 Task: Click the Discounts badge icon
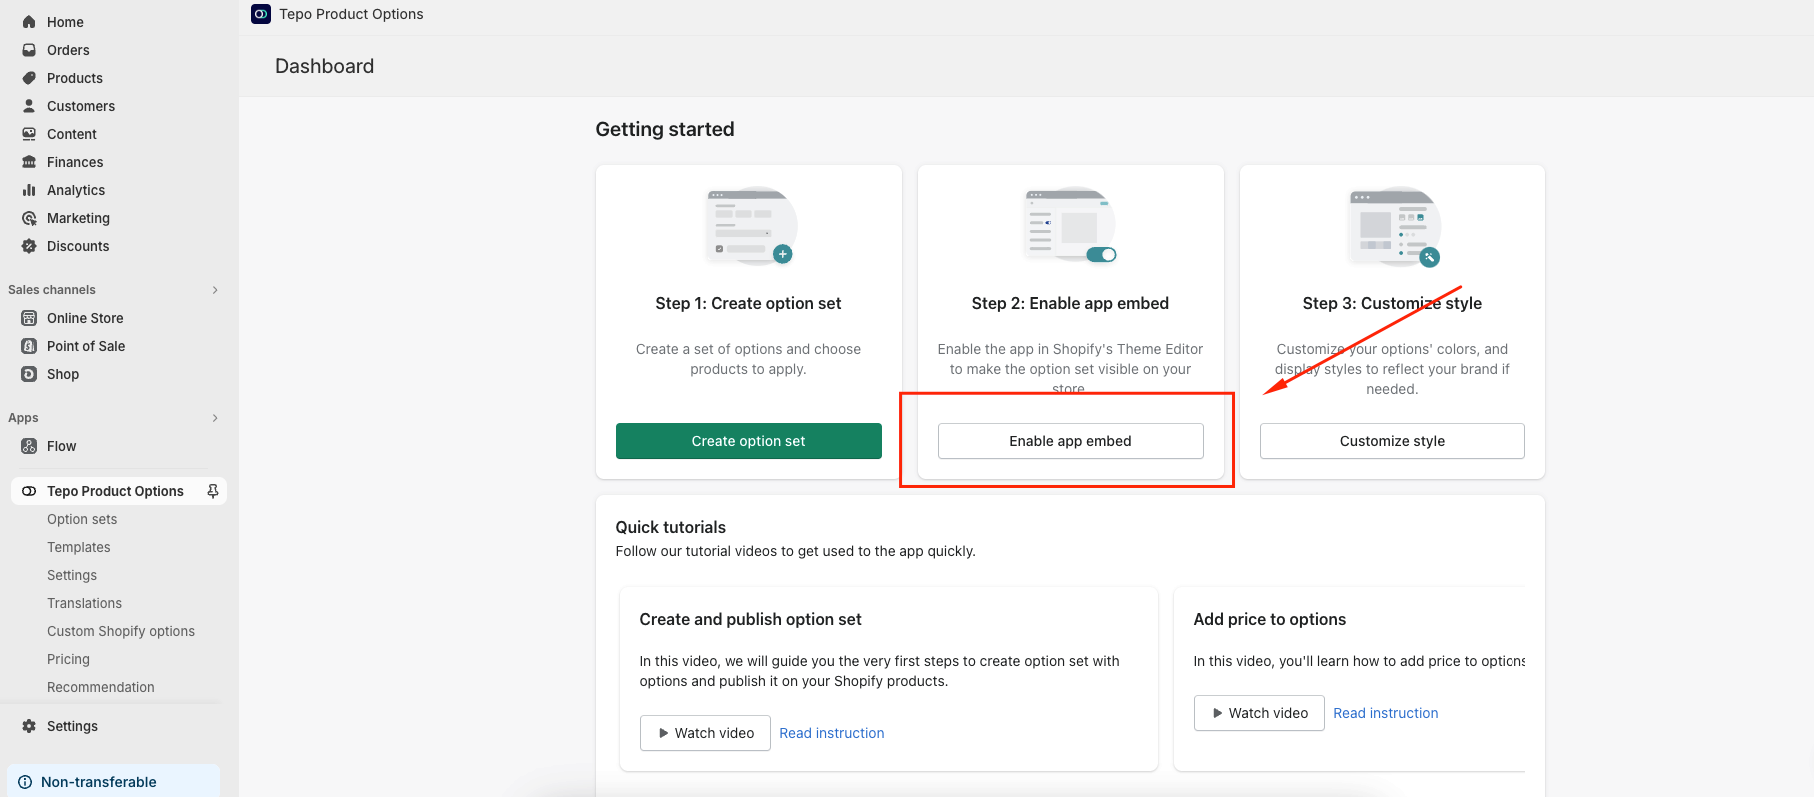point(29,246)
